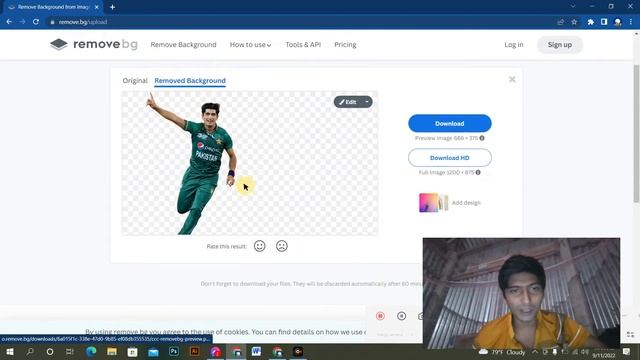640x360 pixels.
Task: Go forward in browser history
Action: tap(22, 22)
